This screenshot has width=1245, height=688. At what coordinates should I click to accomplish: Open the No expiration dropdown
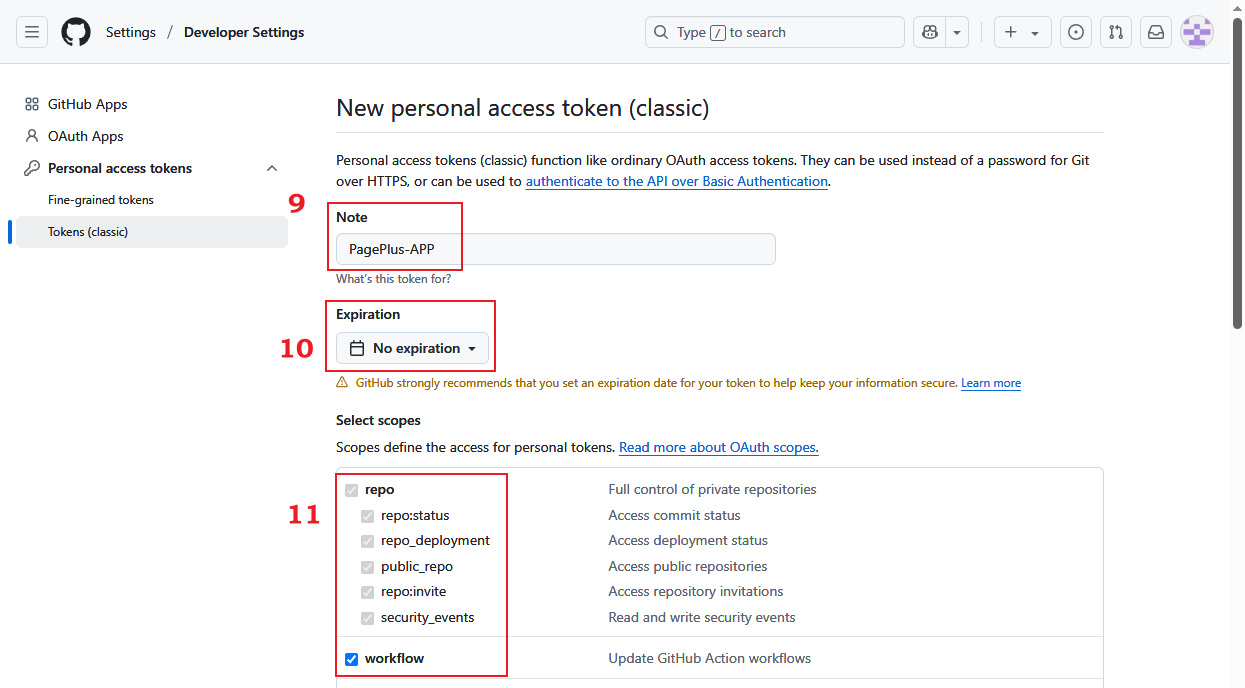point(412,348)
